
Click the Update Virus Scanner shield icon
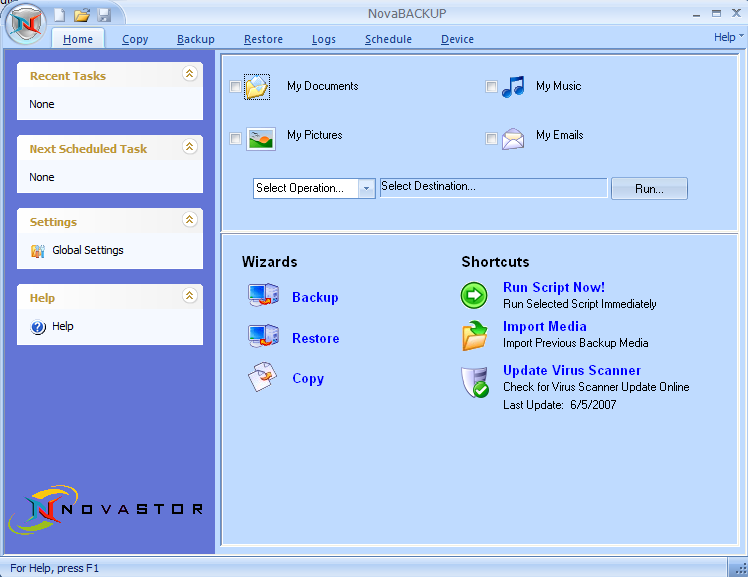click(475, 381)
